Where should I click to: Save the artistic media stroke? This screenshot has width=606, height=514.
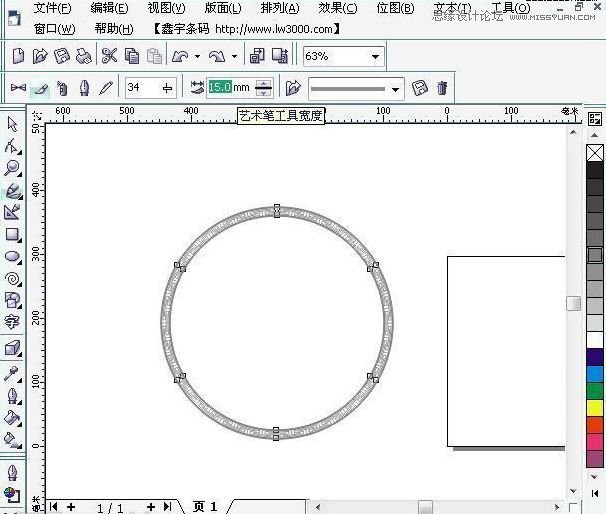click(x=420, y=88)
